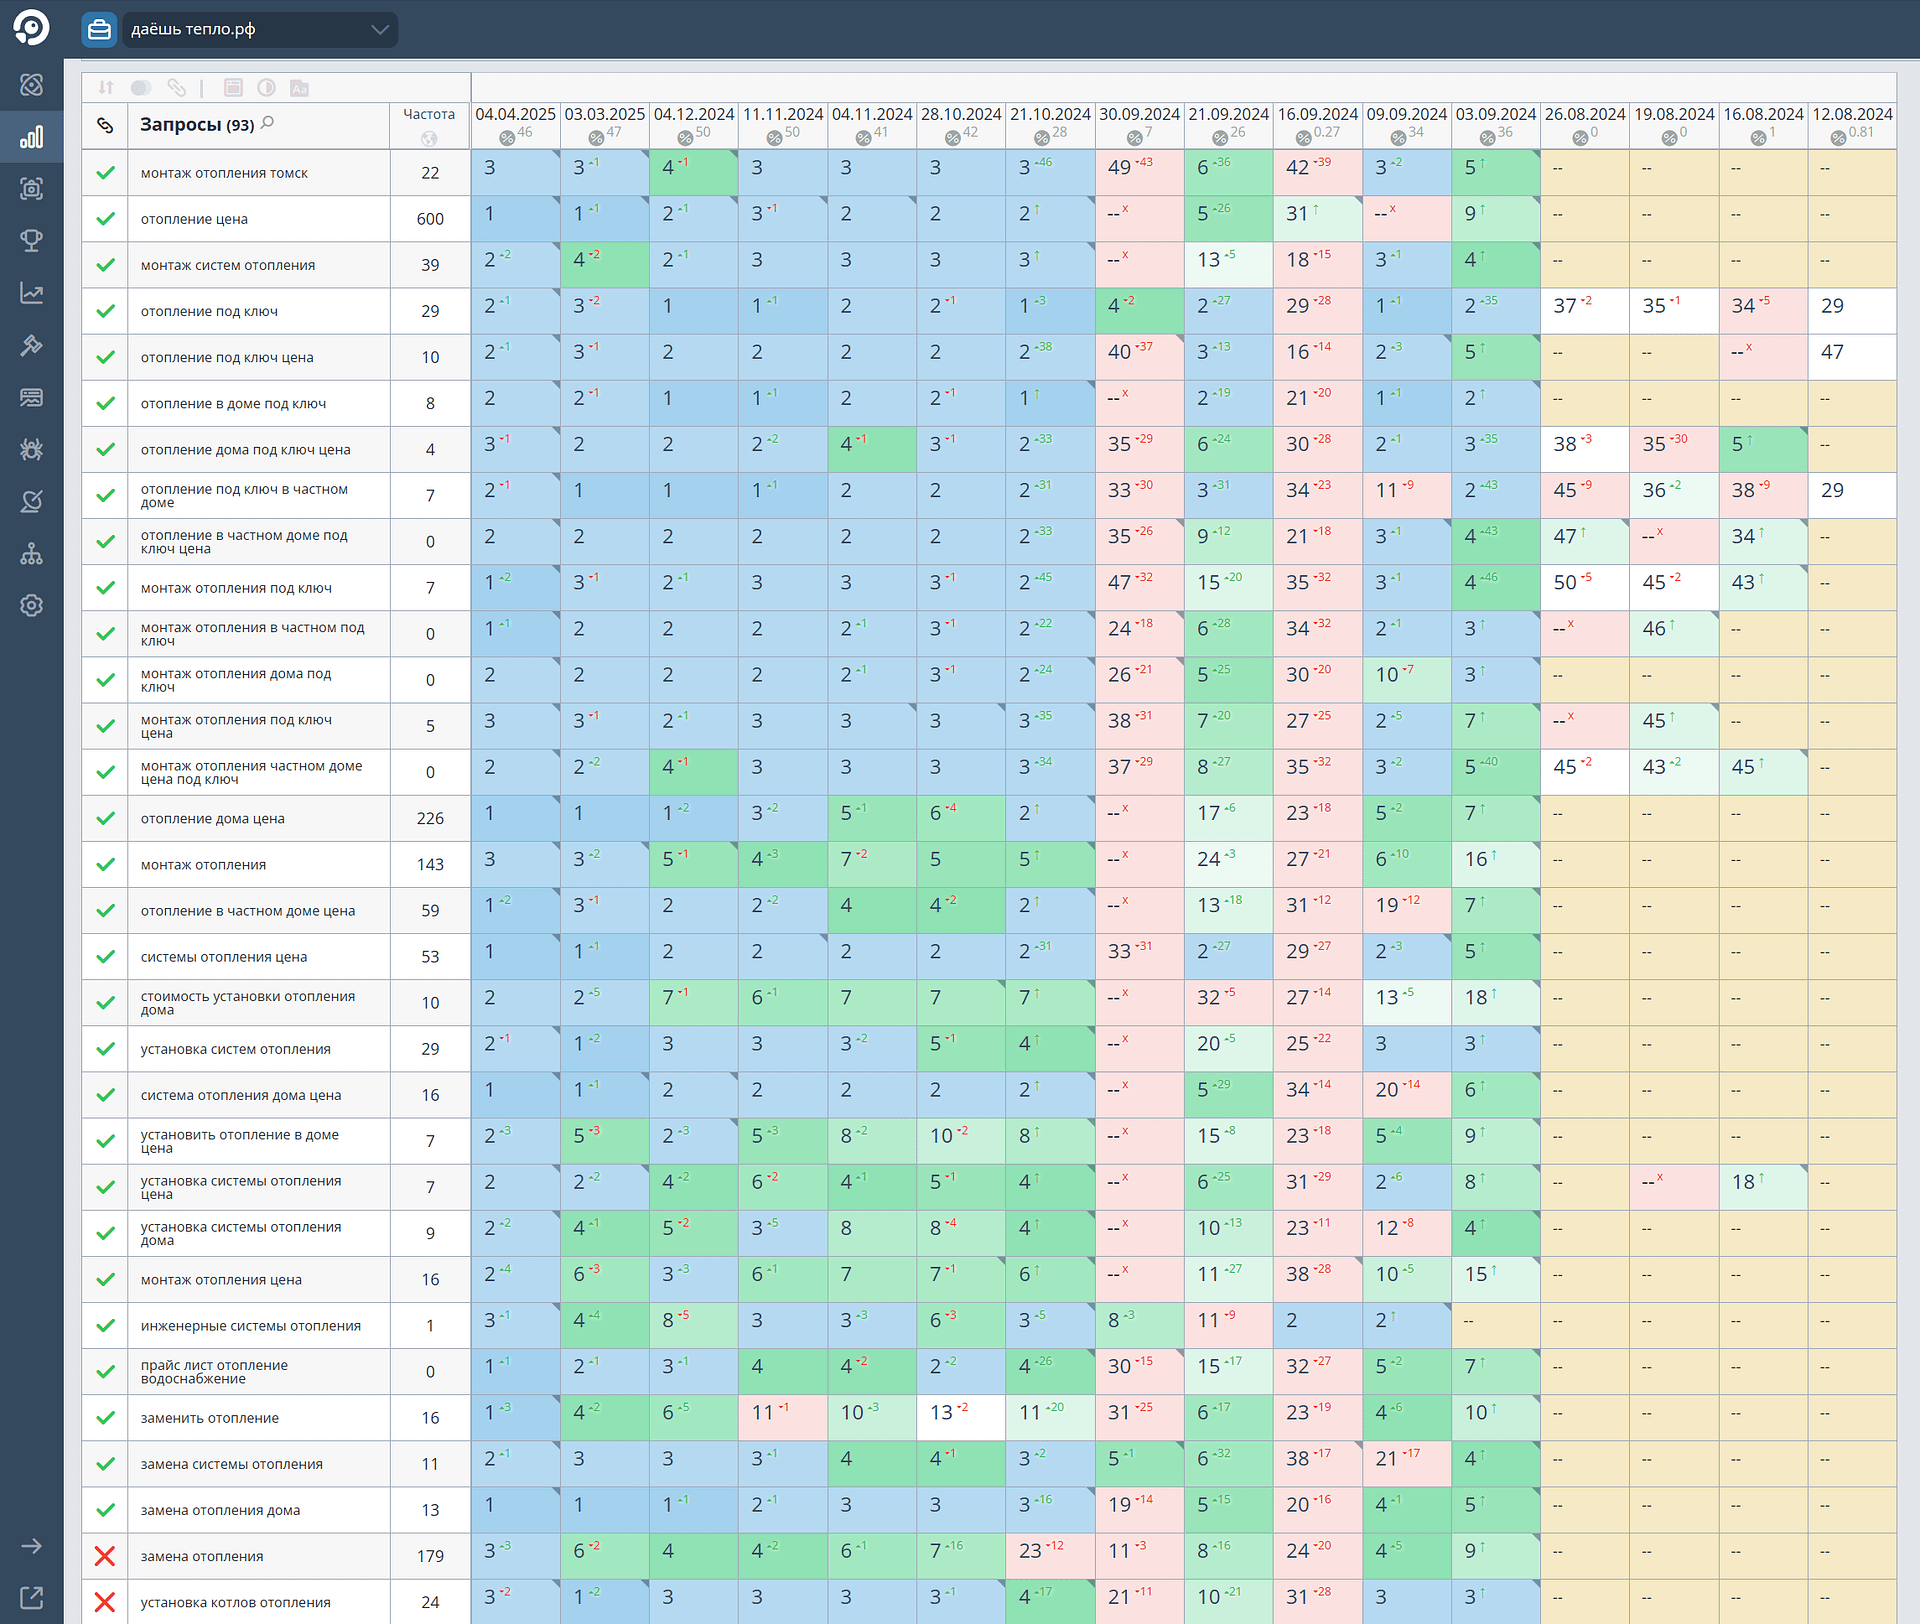The image size is (1920, 1624).
Task: Open settings gear in left sidebar
Action: coord(31,605)
